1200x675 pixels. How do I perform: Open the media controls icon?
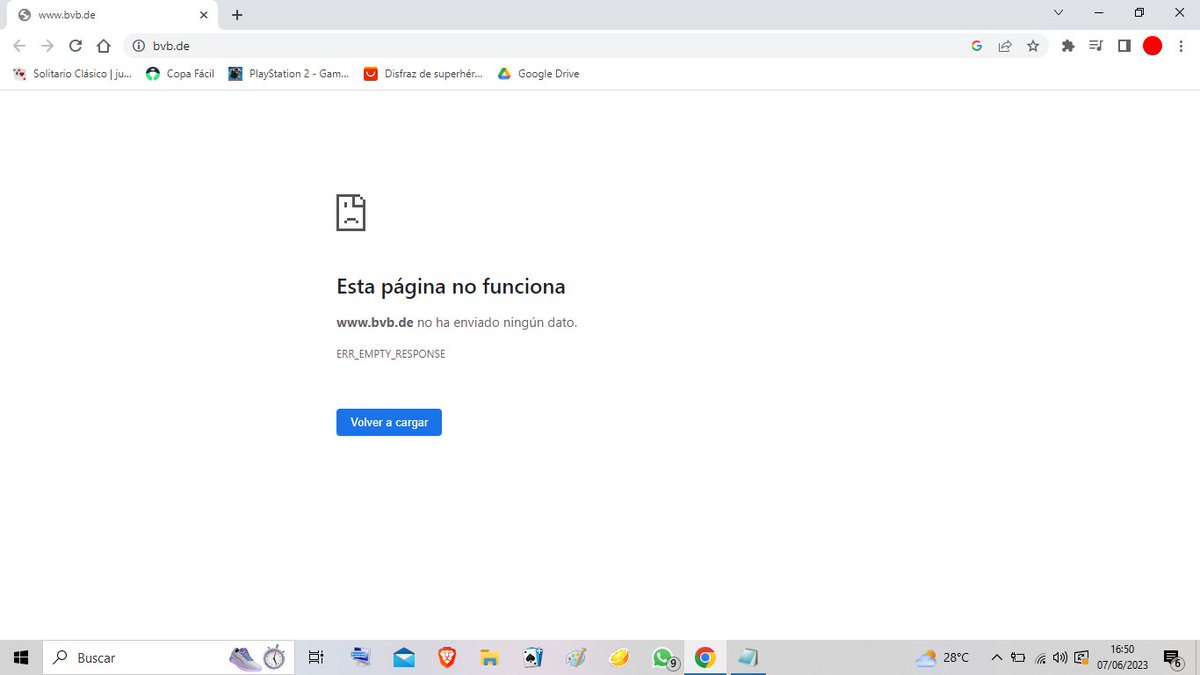pos(1096,46)
